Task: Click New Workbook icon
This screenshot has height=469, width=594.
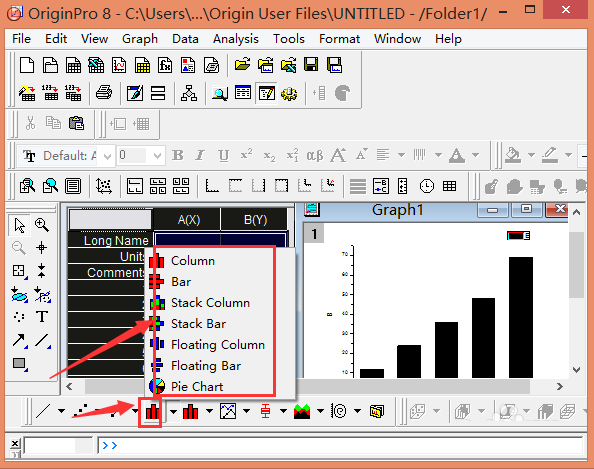Action: pyautogui.click(x=73, y=65)
